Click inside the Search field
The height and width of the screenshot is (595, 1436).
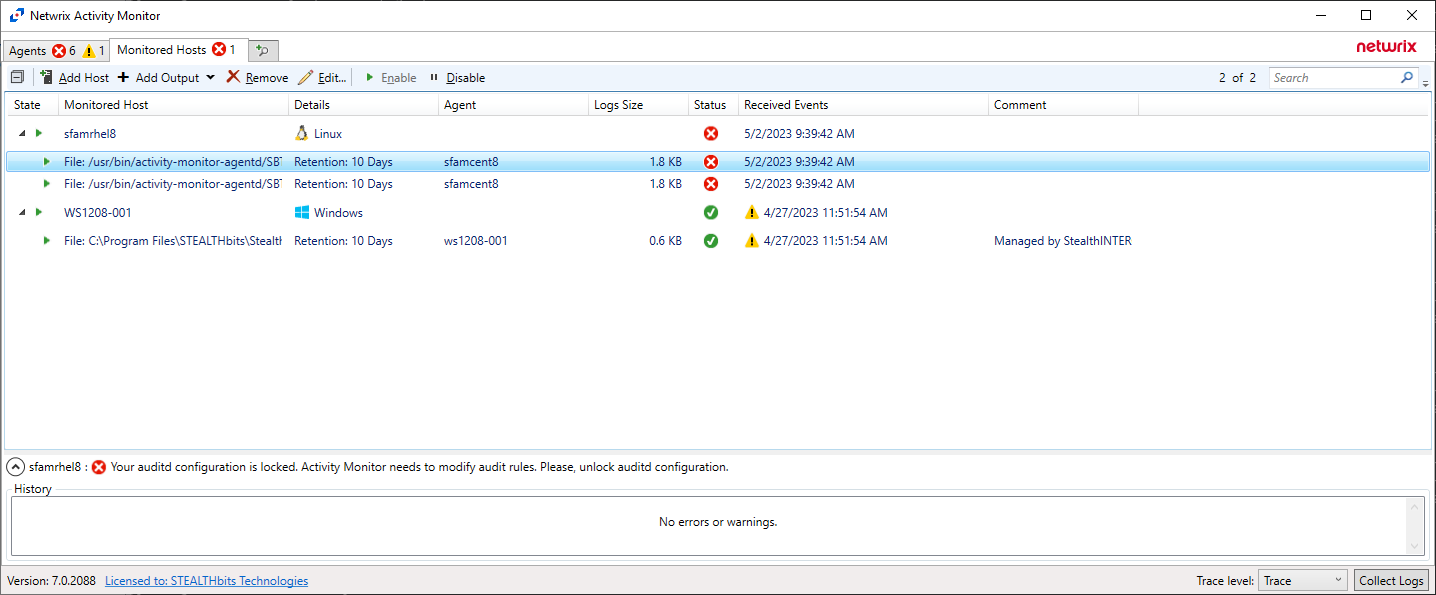point(1330,77)
